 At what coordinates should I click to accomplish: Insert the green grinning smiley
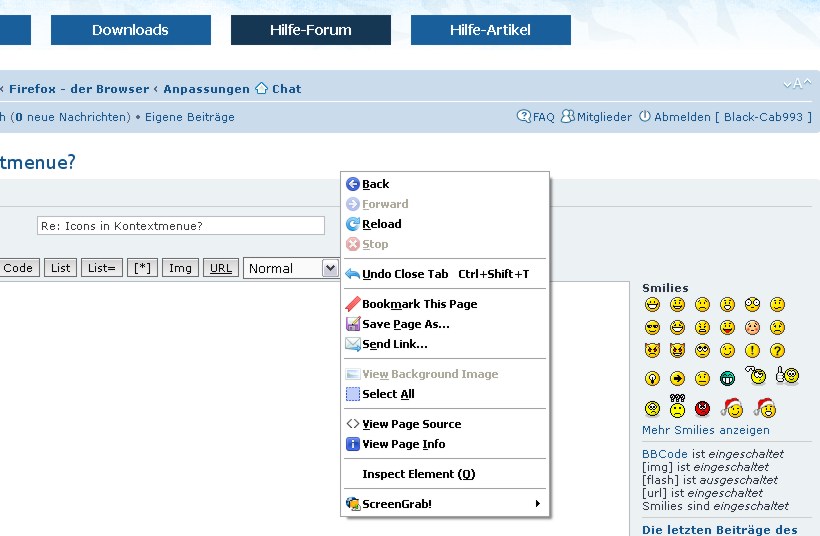[727, 378]
